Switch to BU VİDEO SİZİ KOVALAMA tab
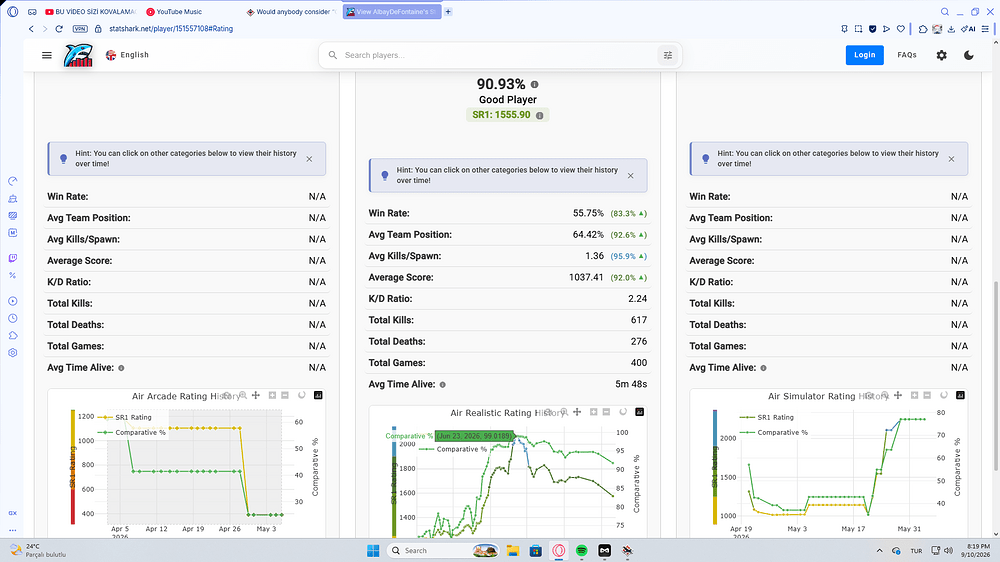The image size is (1000, 562). (91, 11)
